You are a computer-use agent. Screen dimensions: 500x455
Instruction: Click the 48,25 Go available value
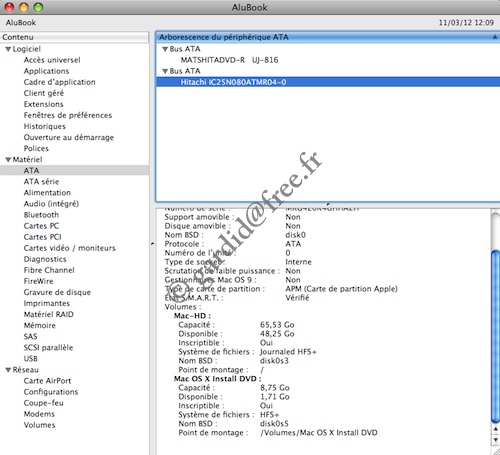click(277, 334)
